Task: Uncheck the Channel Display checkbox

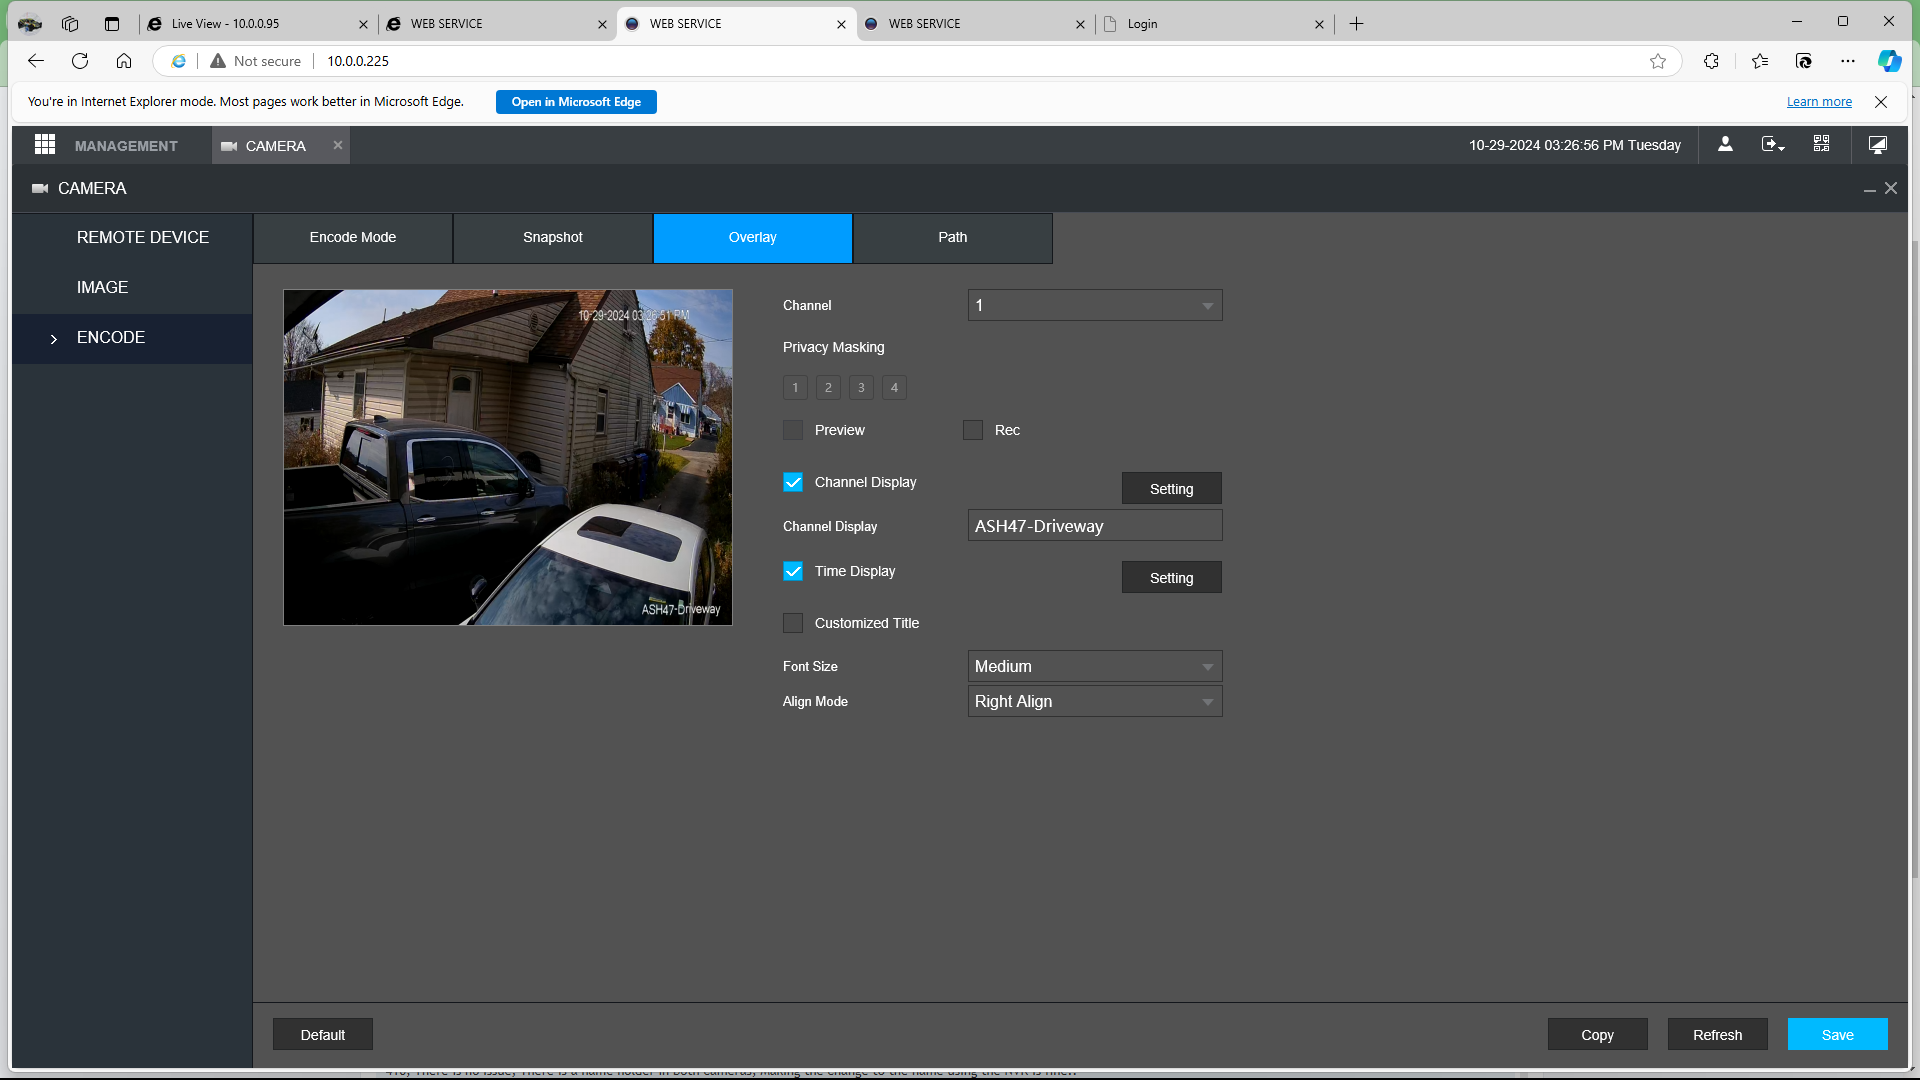Action: pos(793,482)
